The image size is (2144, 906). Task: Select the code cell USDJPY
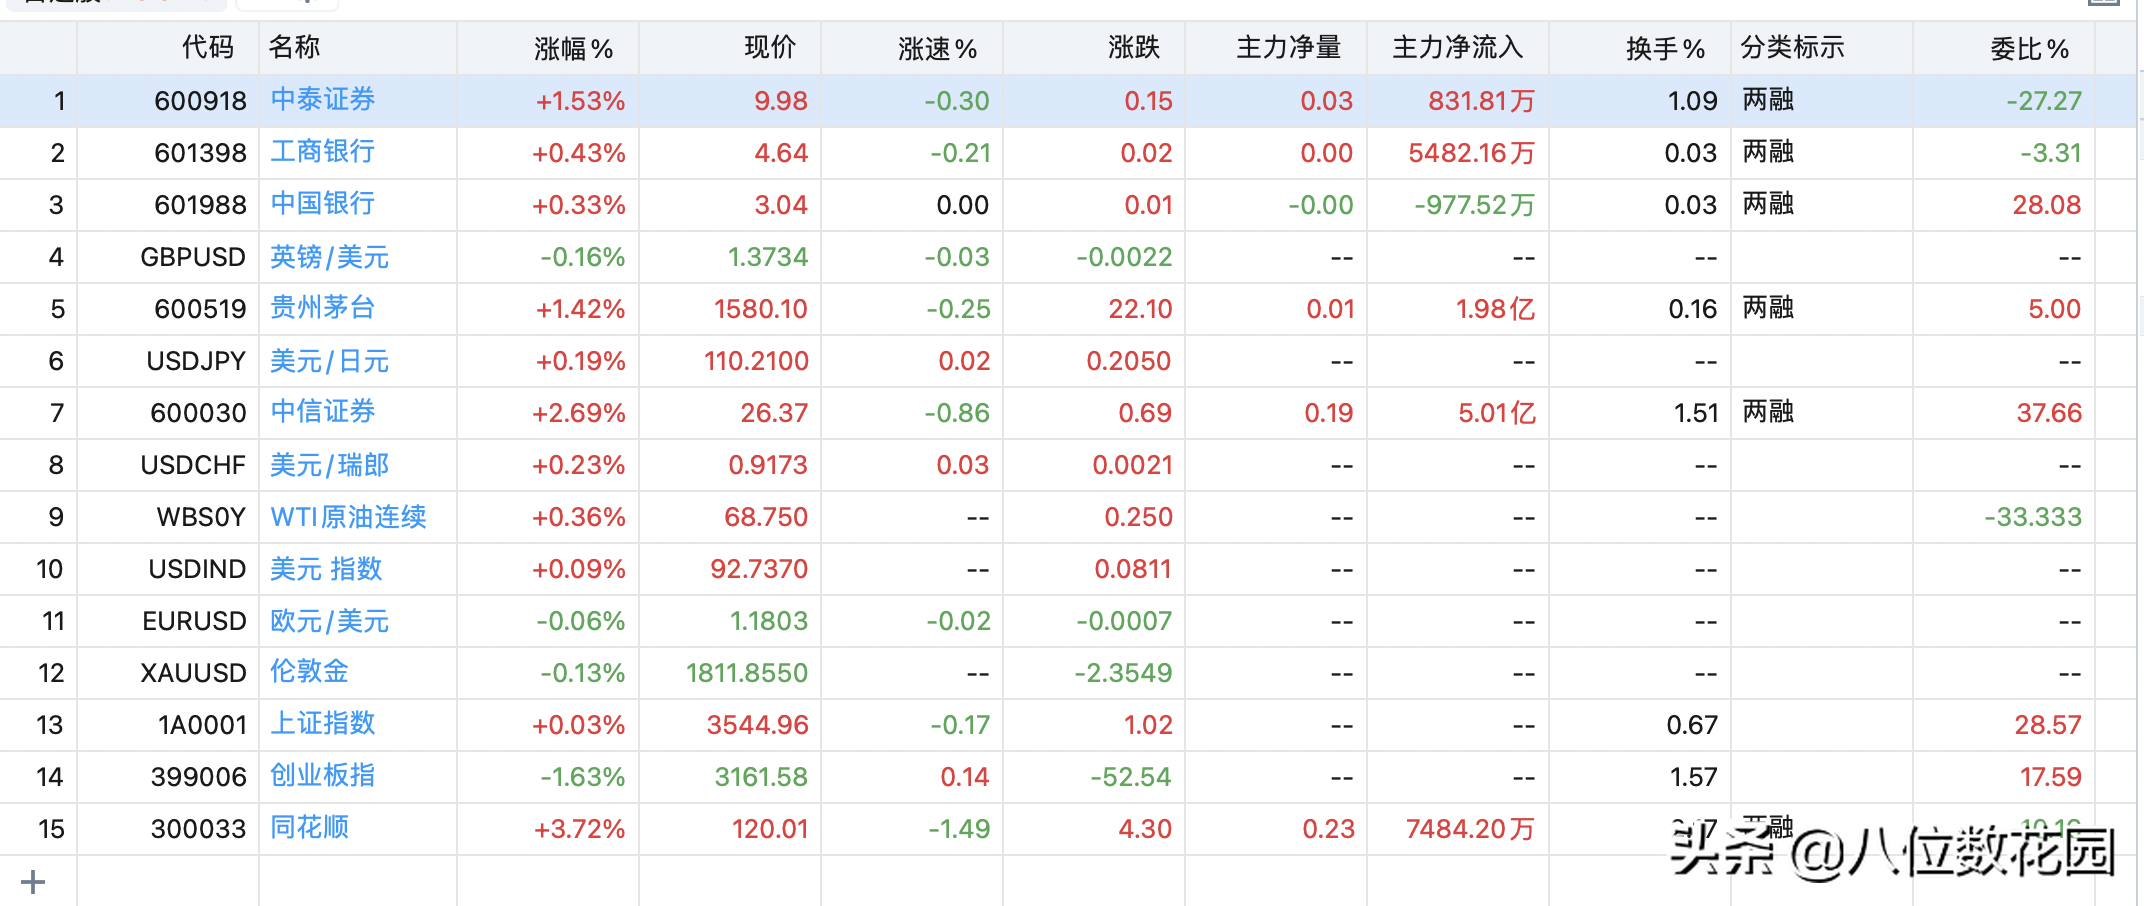tap(196, 361)
